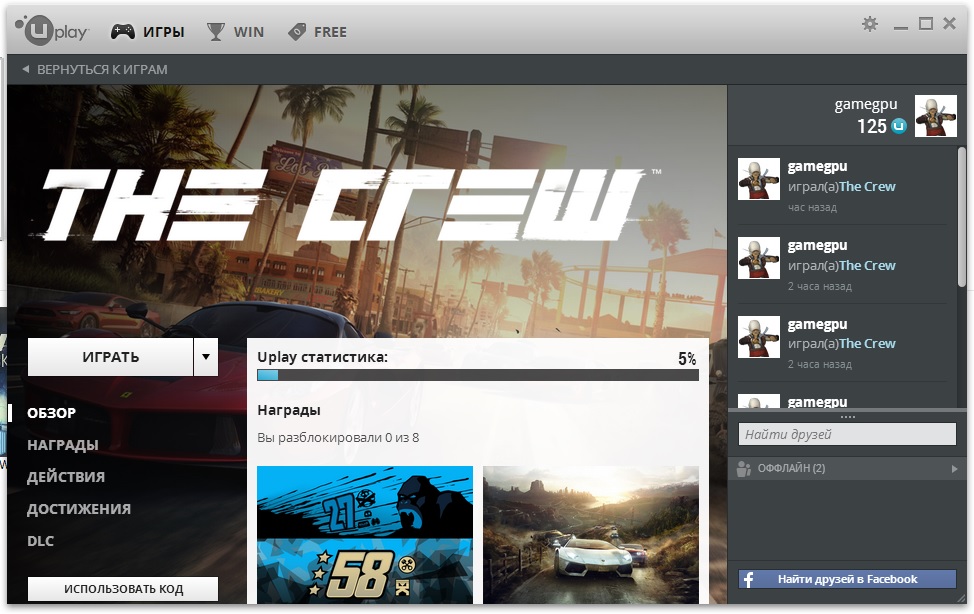Click the час назад timestamp
This screenshot has height=614, width=974.
(x=812, y=208)
